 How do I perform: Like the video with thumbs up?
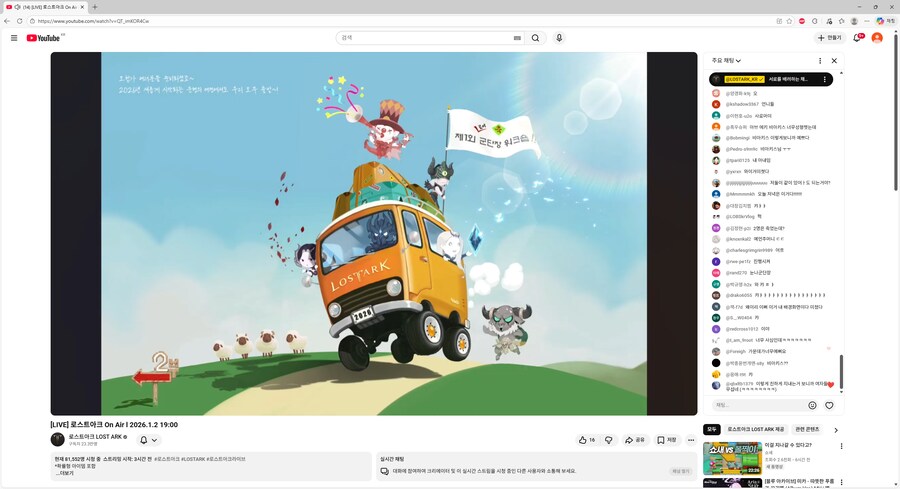[586, 440]
